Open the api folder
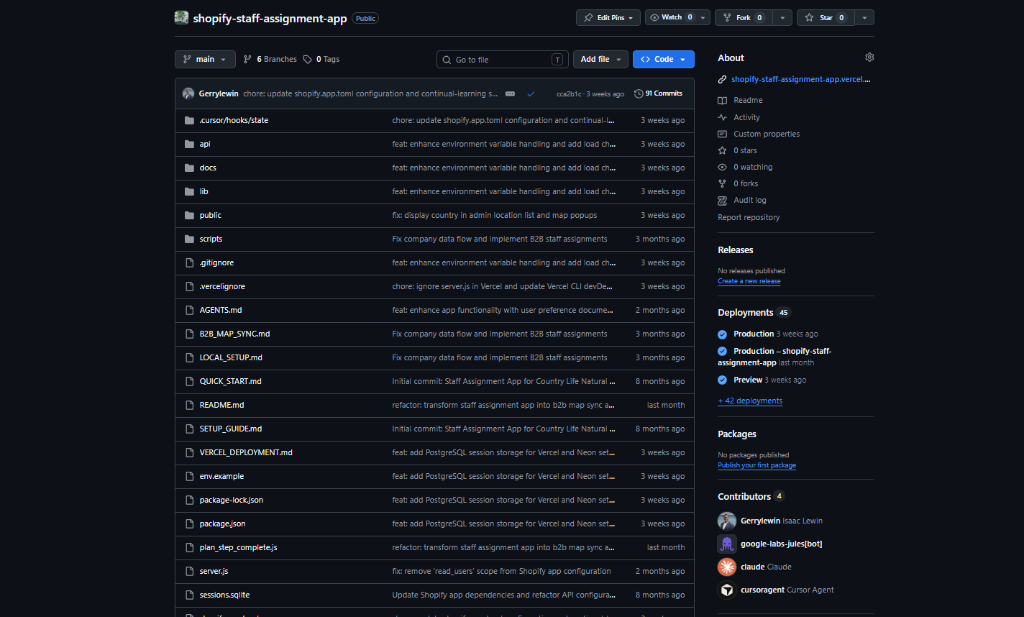Screen dimensions: 1024x617 tap(205, 144)
